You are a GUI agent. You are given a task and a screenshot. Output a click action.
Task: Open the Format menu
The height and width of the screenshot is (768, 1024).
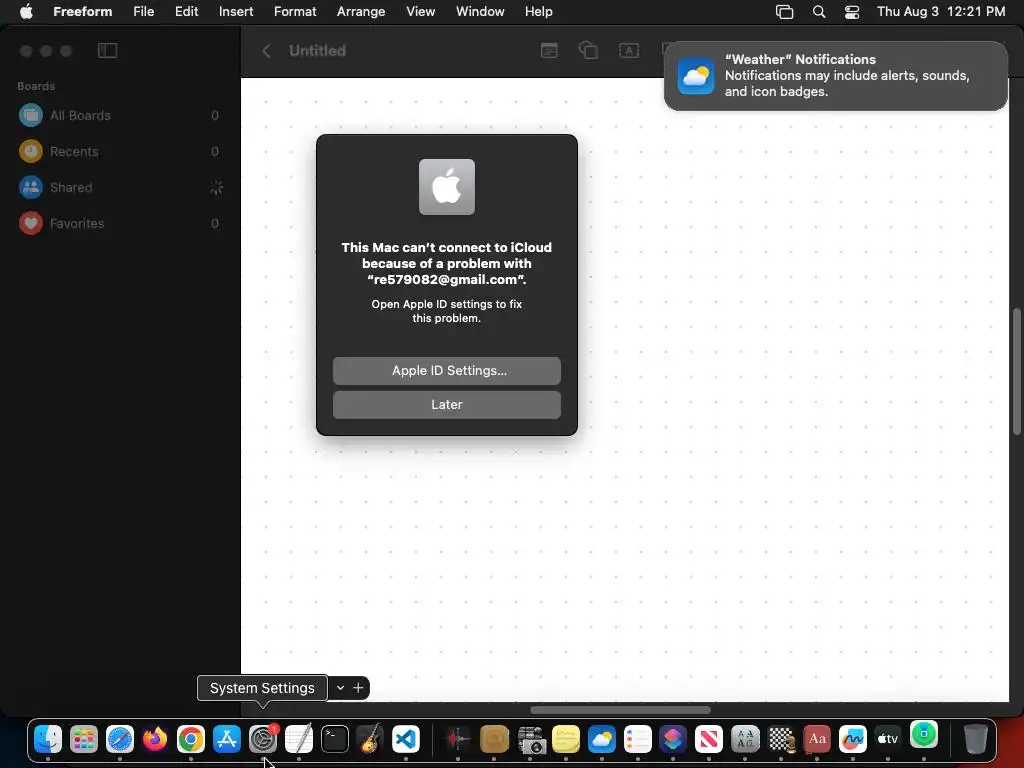coord(295,11)
